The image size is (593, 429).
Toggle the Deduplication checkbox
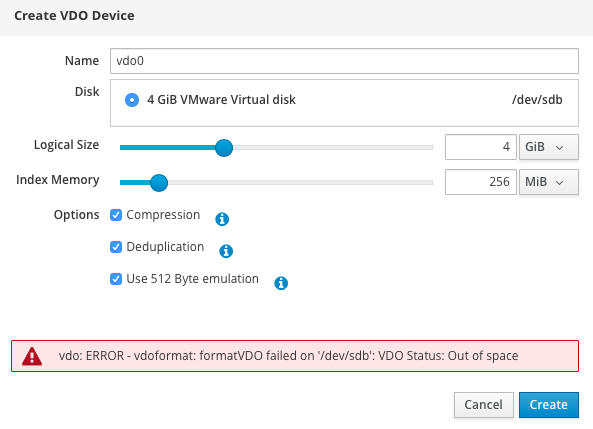click(x=116, y=247)
